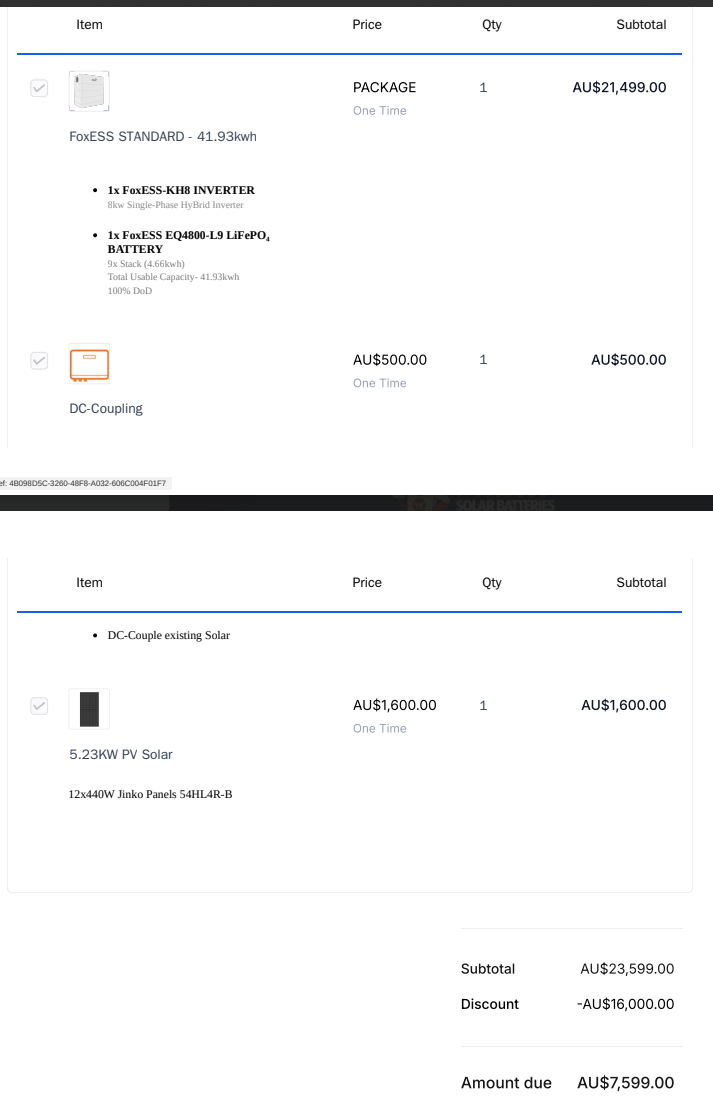Select the -AU$16,000.00 discount amount
The image size is (713, 1114).
click(625, 1004)
